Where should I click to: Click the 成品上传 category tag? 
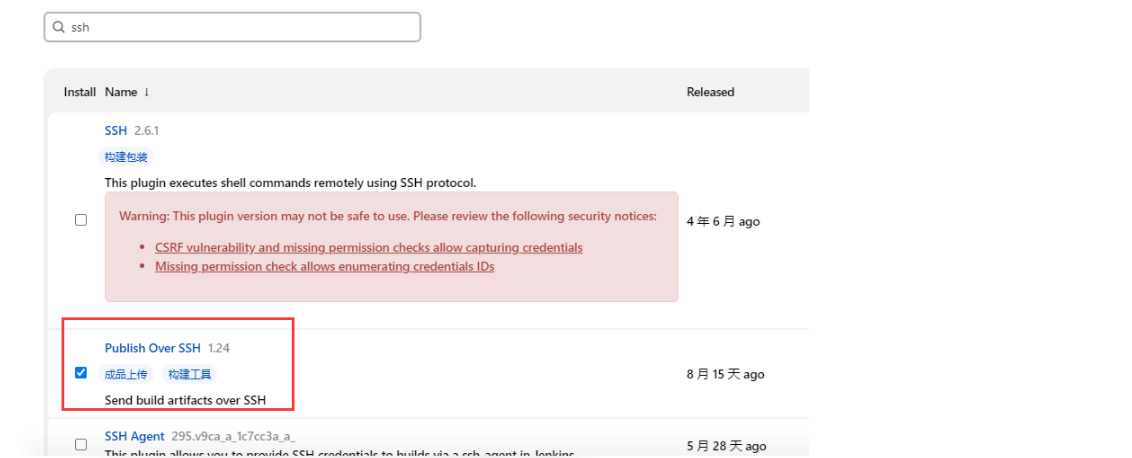[x=127, y=374]
